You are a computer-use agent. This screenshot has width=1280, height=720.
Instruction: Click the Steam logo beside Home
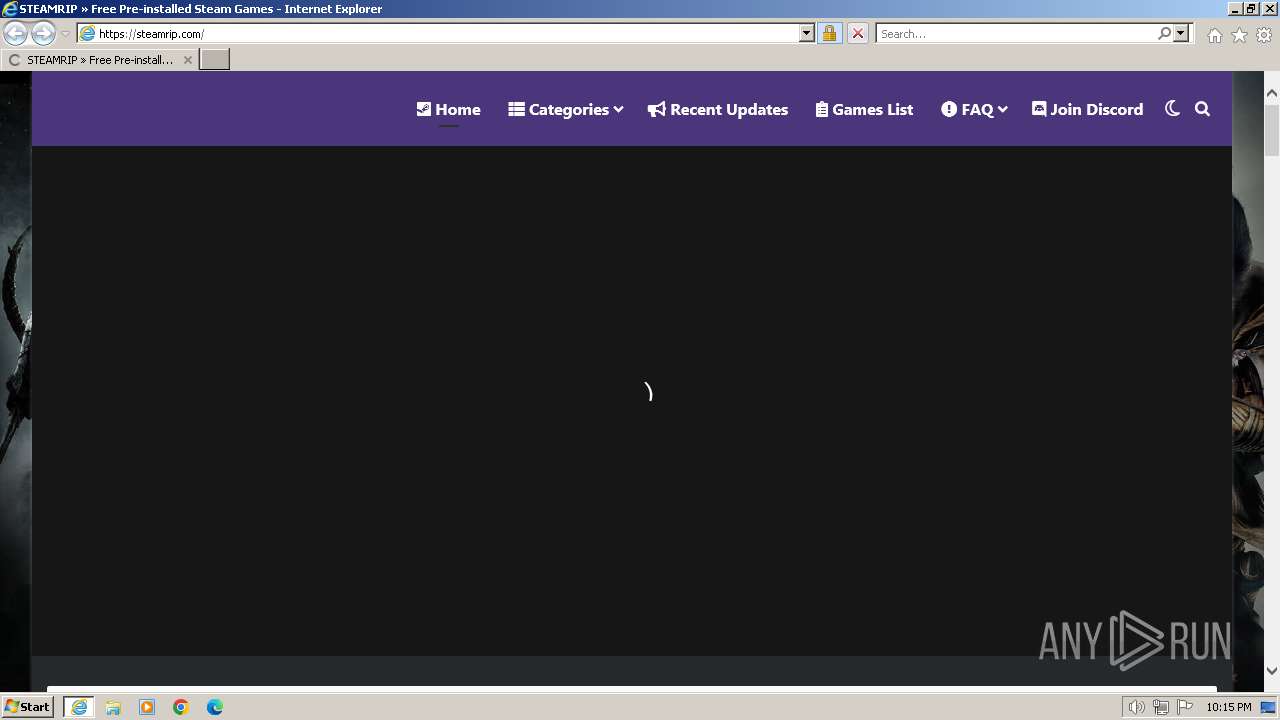[424, 109]
